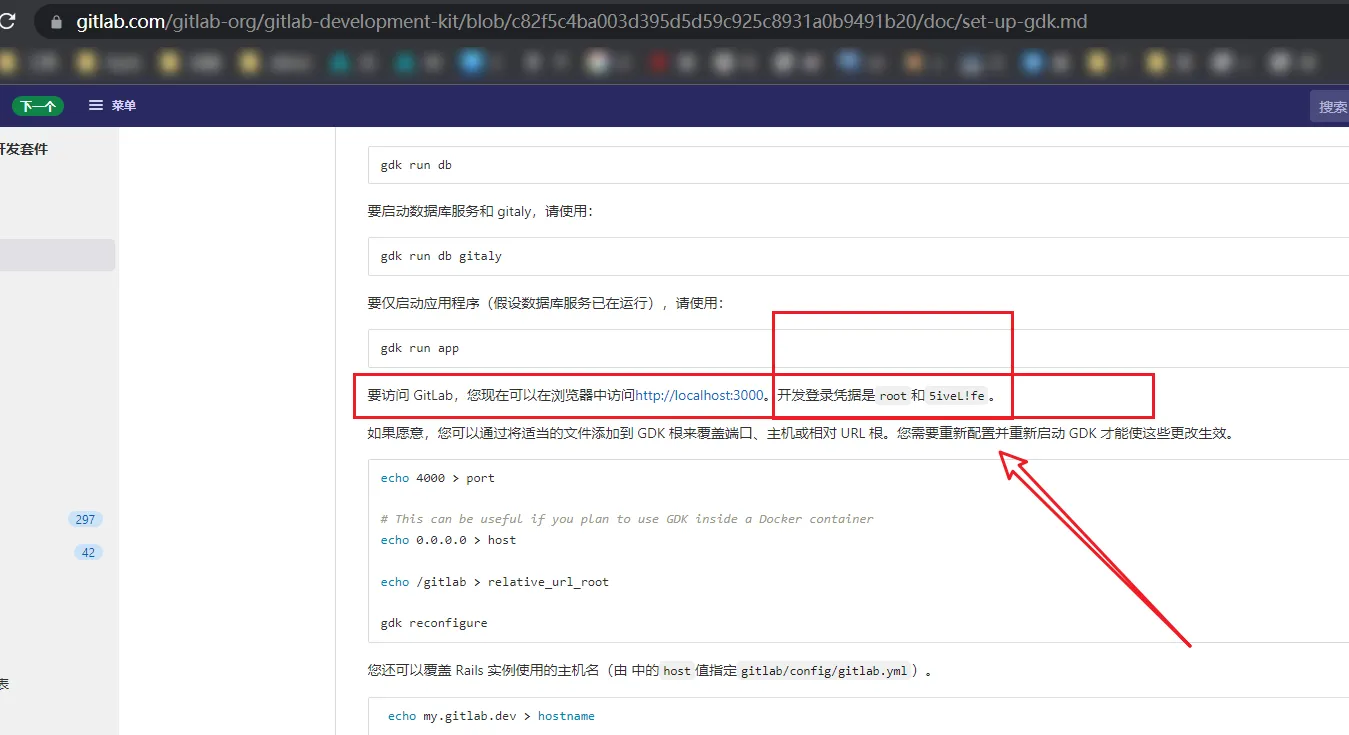Click the 'echo 4000 > port' line
1349x735 pixels.
pos(437,478)
